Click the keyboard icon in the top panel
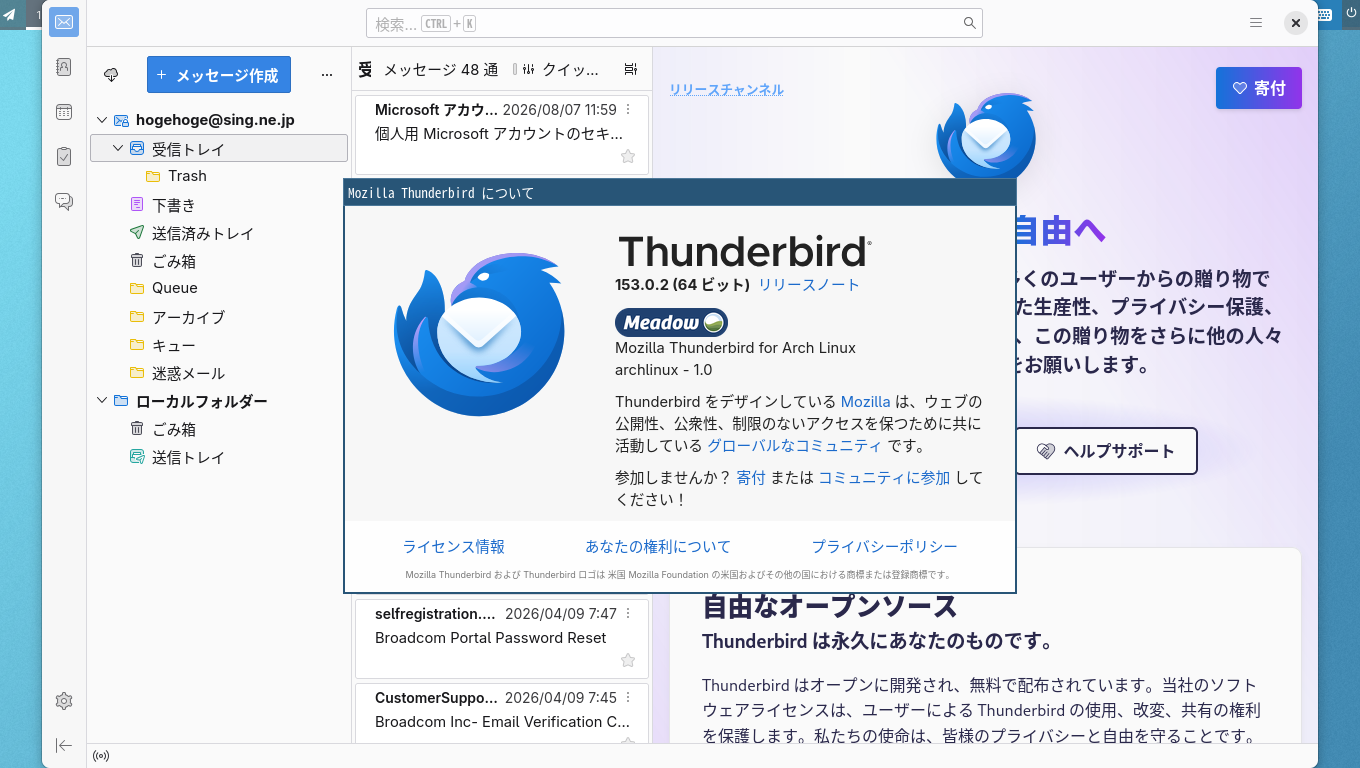Screen dimensions: 1360x768 [1324, 14]
